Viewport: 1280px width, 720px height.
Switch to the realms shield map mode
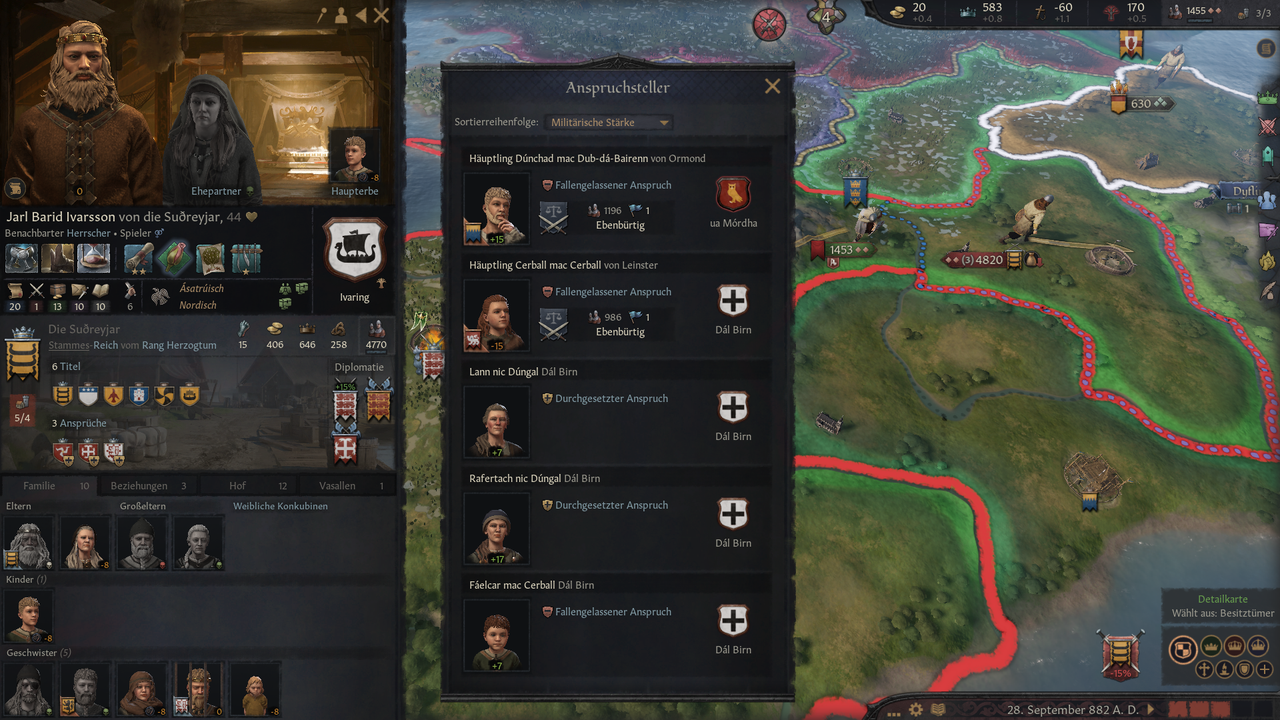tap(1183, 647)
